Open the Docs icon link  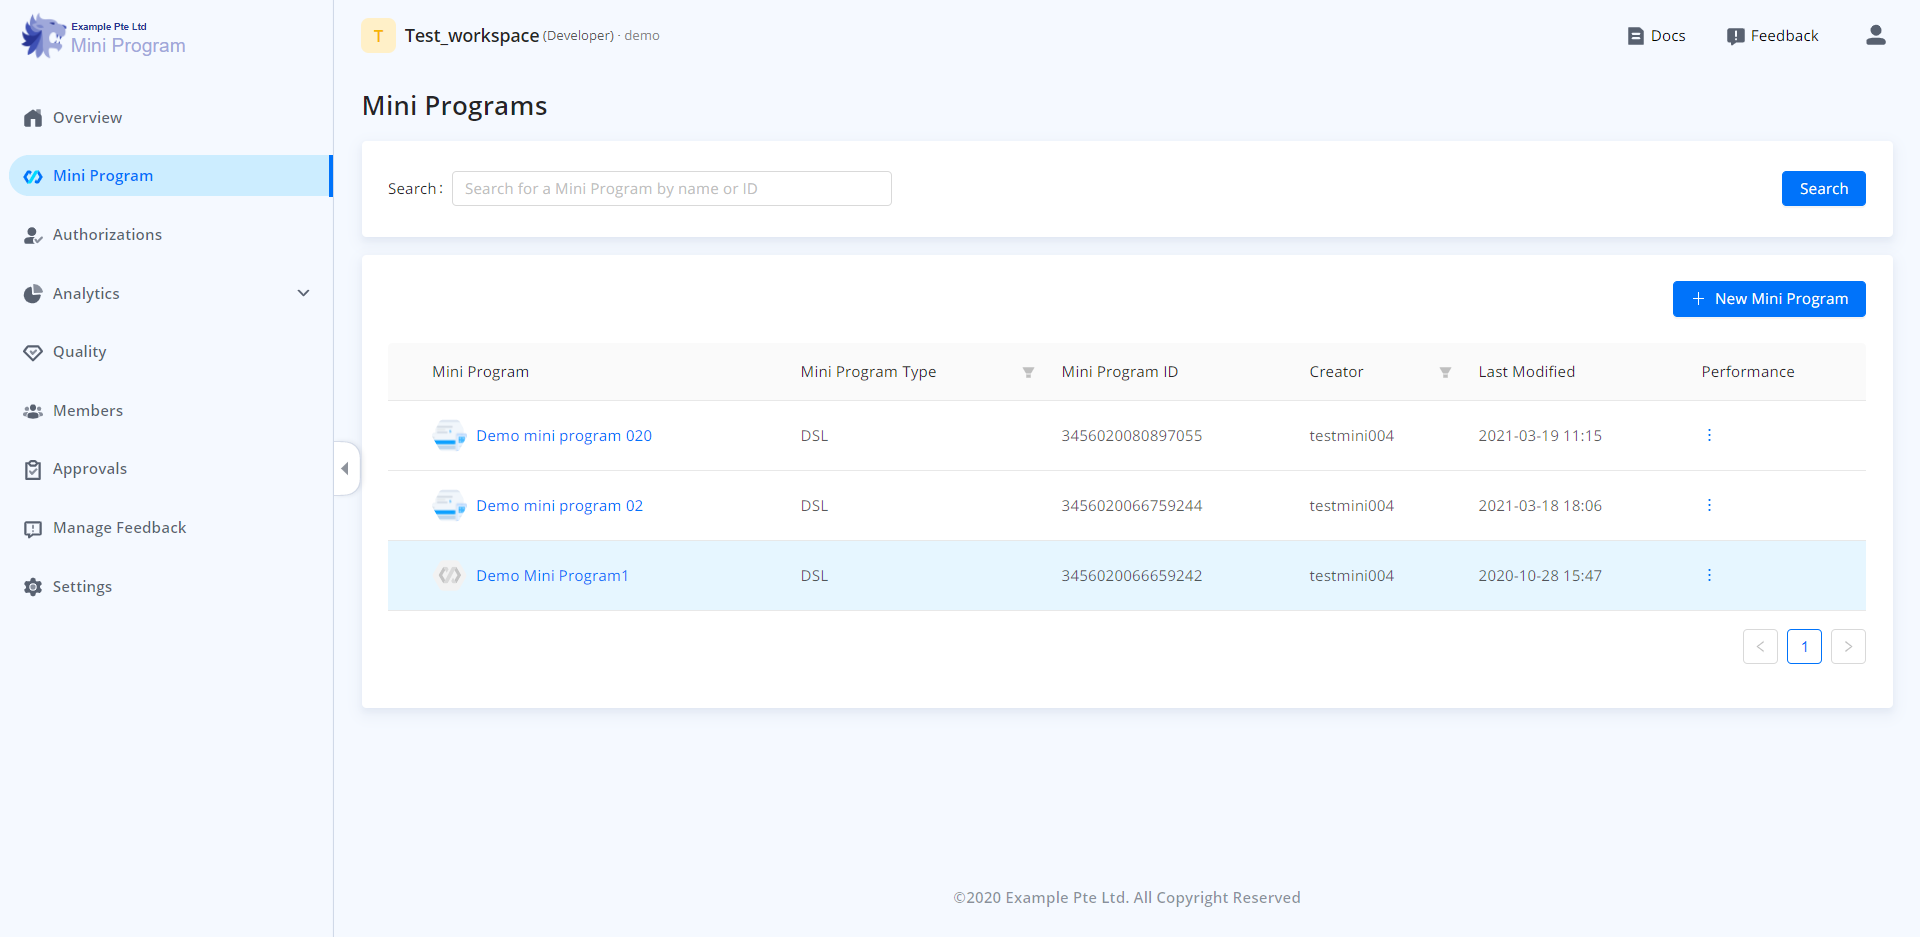[1635, 36]
